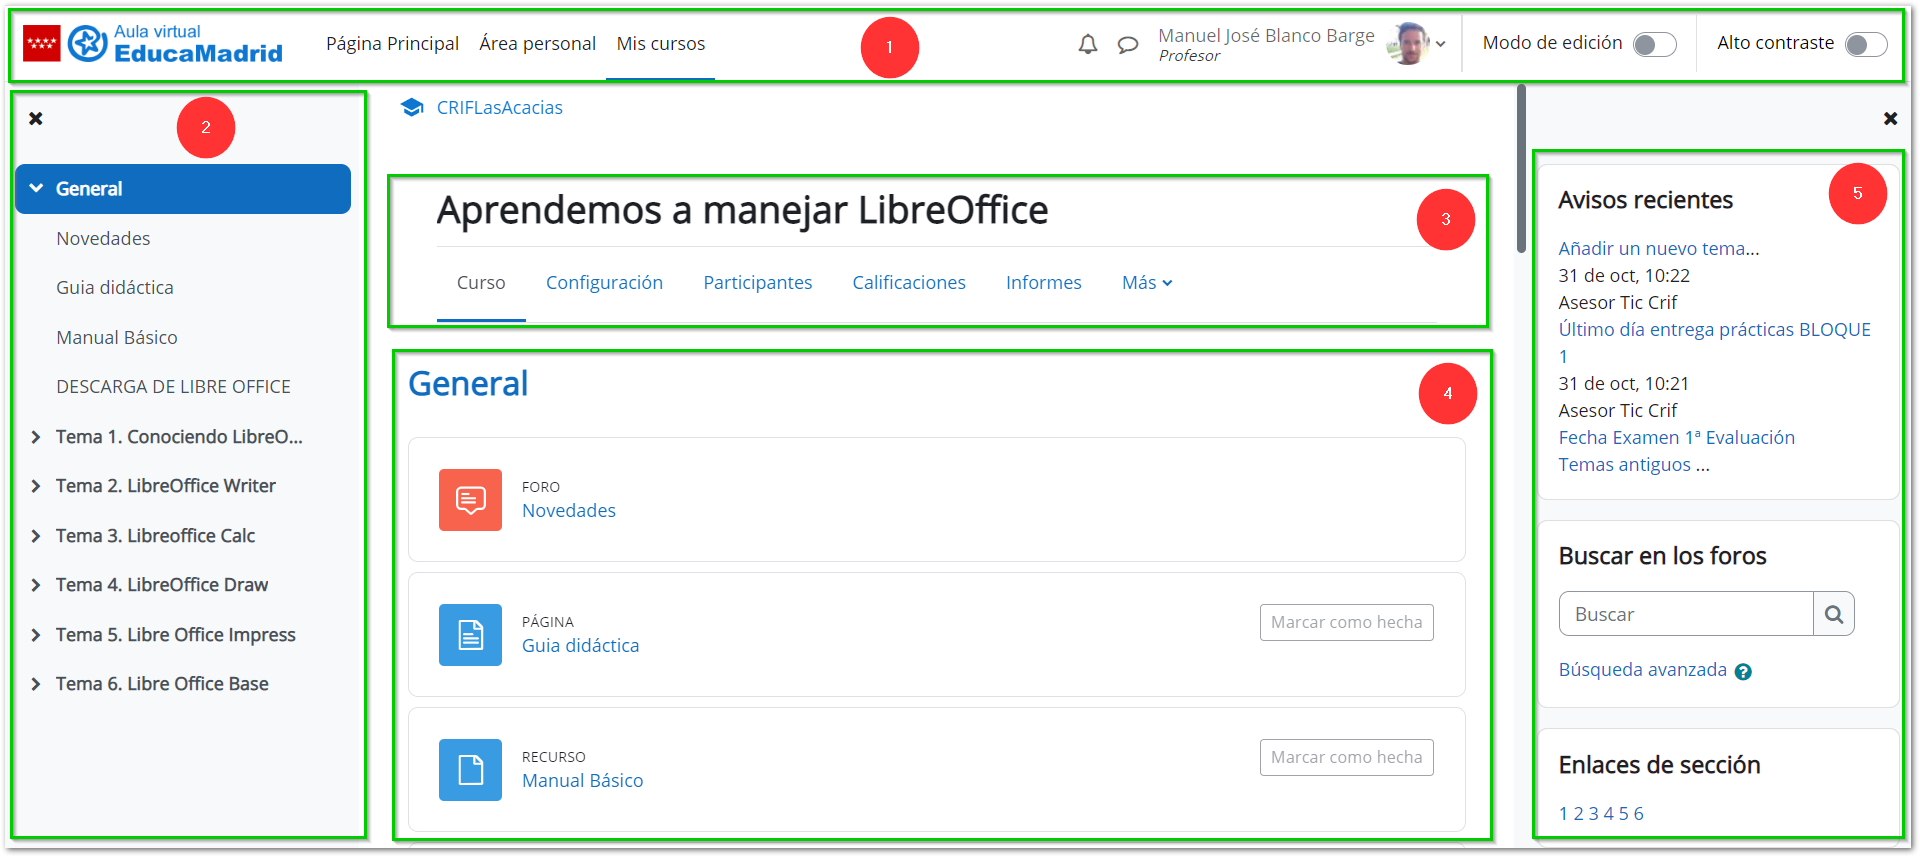Viewport: 1920px width, 857px height.
Task: Click the Búsqueda avanzada help icon
Action: [1743, 672]
